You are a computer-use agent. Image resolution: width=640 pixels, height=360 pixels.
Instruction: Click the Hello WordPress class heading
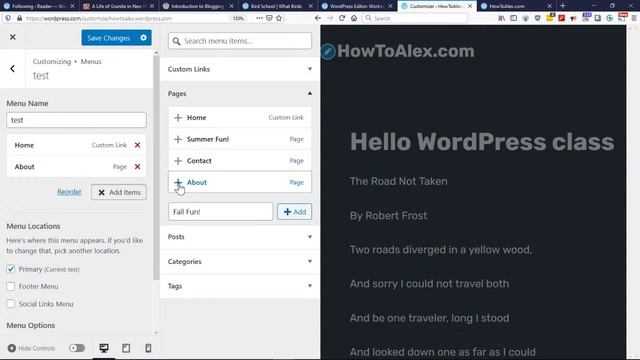pos(482,142)
